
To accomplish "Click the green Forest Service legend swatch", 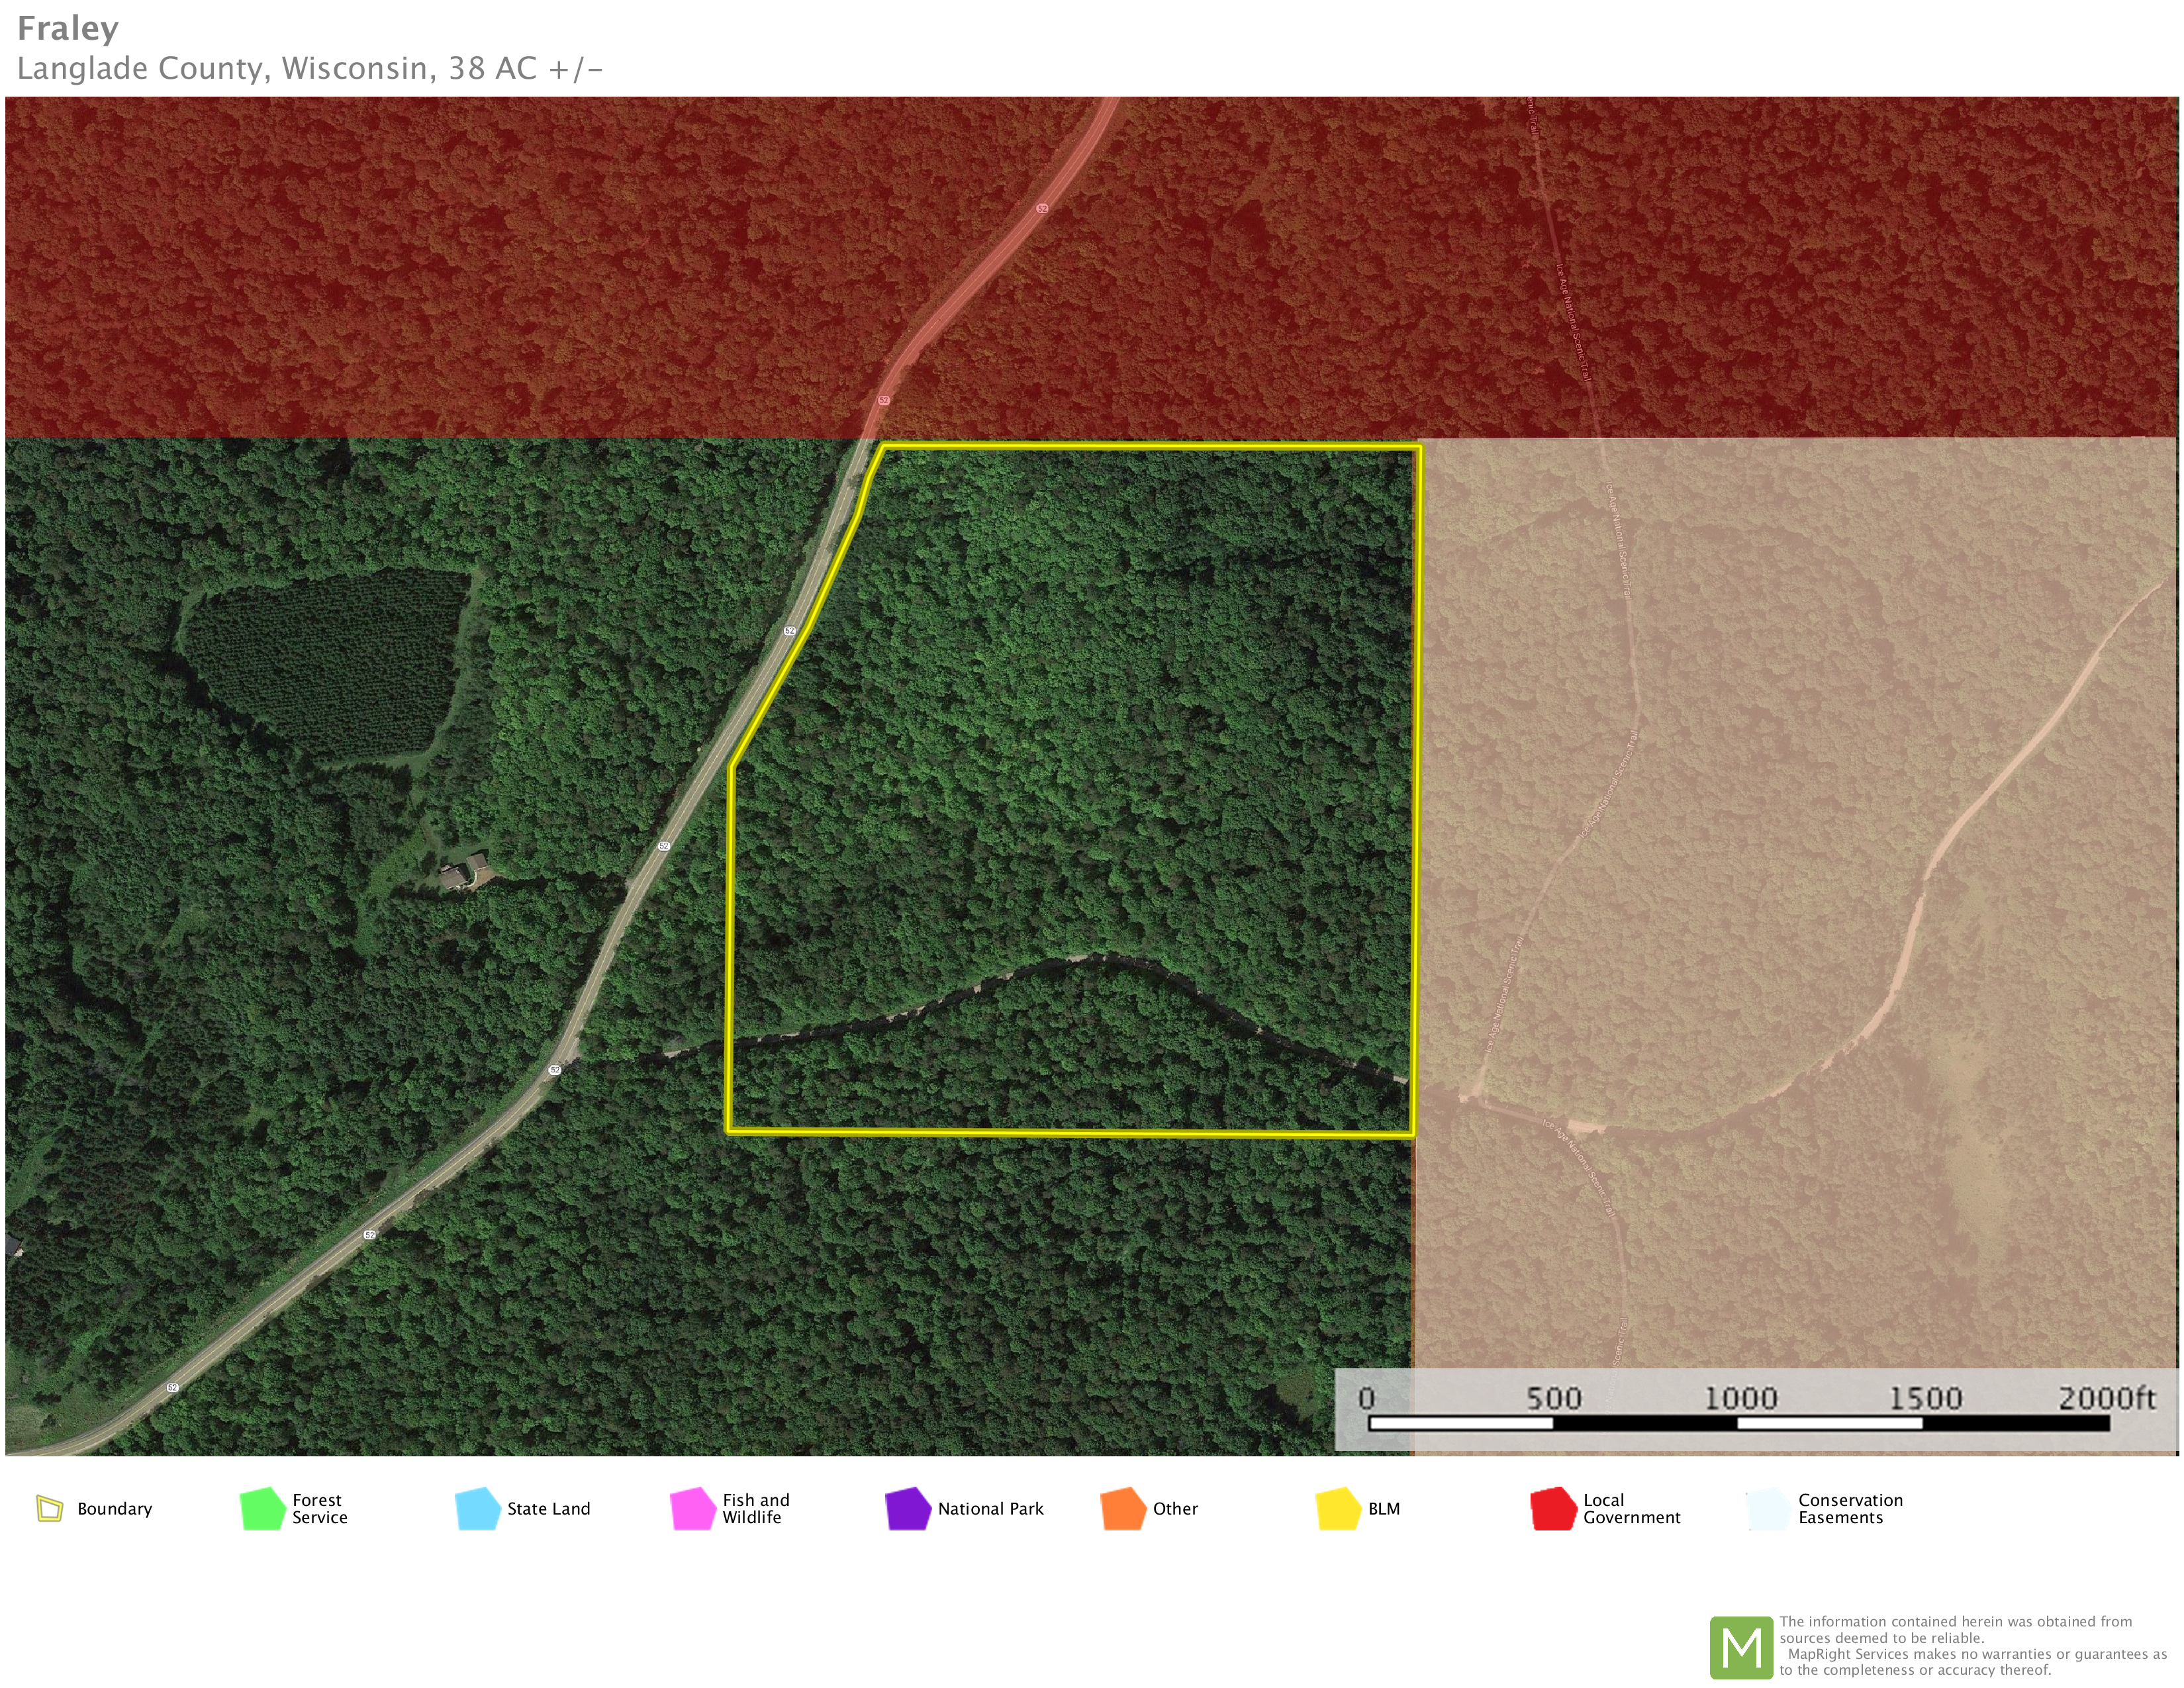I will [x=263, y=1509].
